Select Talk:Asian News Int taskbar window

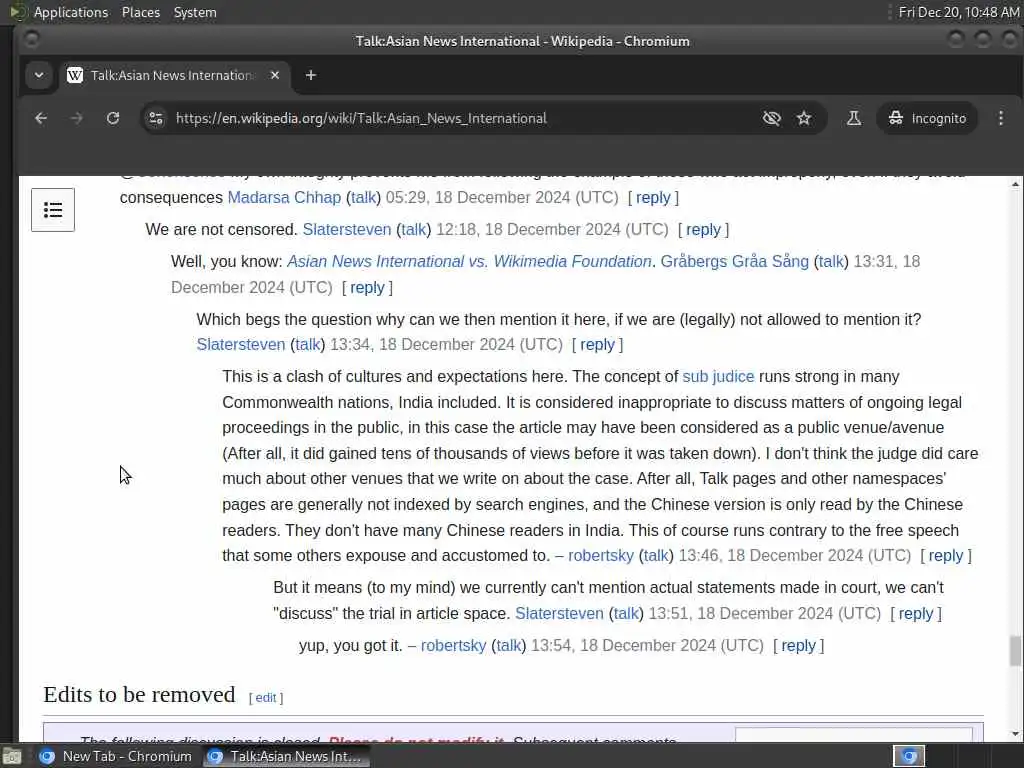(x=285, y=756)
